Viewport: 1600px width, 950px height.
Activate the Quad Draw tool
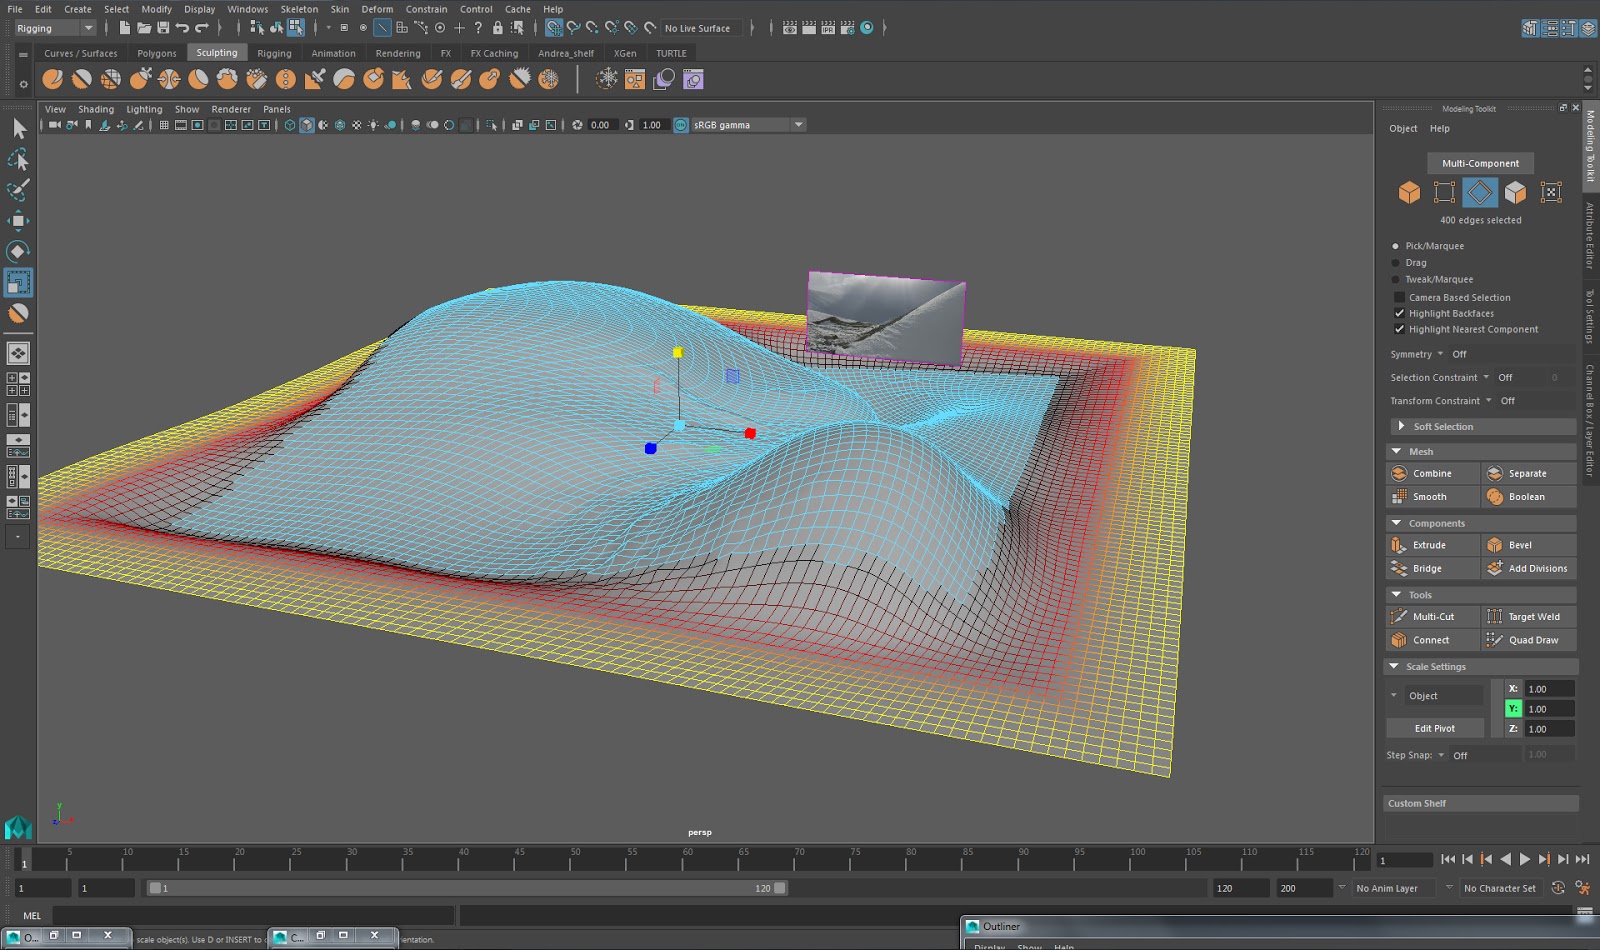point(1528,639)
